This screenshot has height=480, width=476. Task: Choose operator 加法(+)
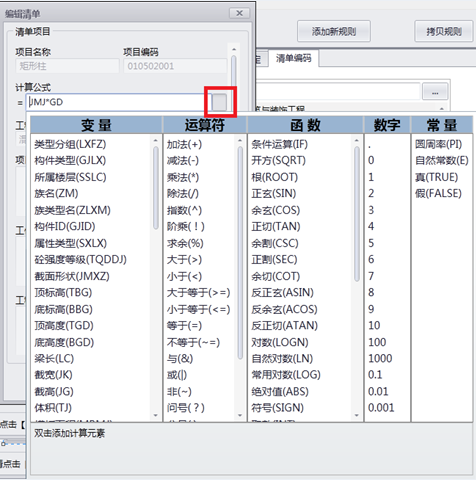point(184,144)
